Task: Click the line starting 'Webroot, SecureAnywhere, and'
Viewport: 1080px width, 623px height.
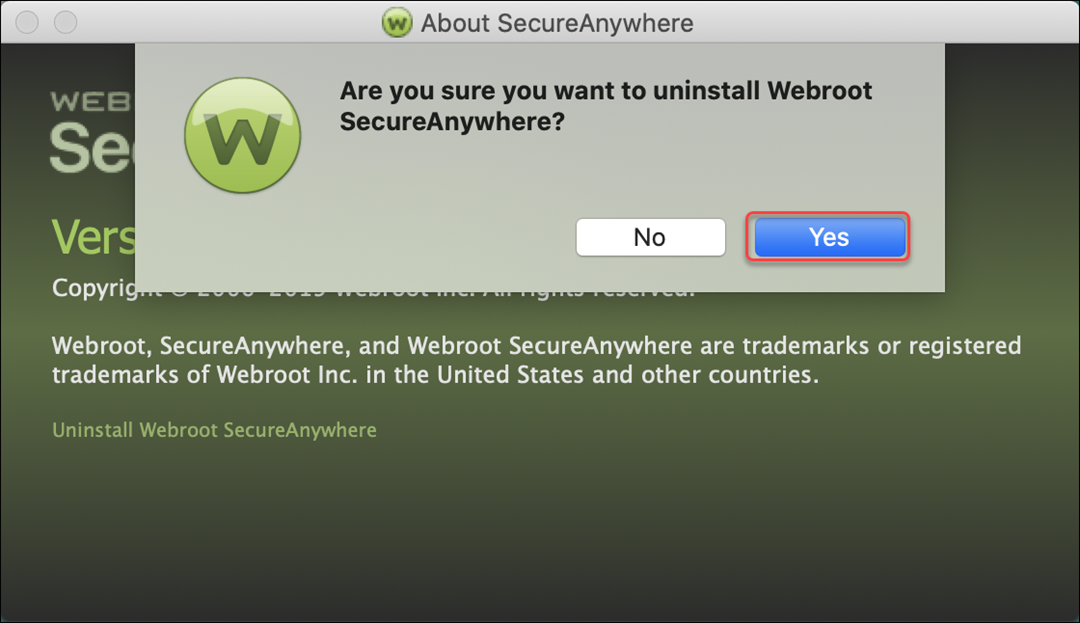Action: point(536,346)
